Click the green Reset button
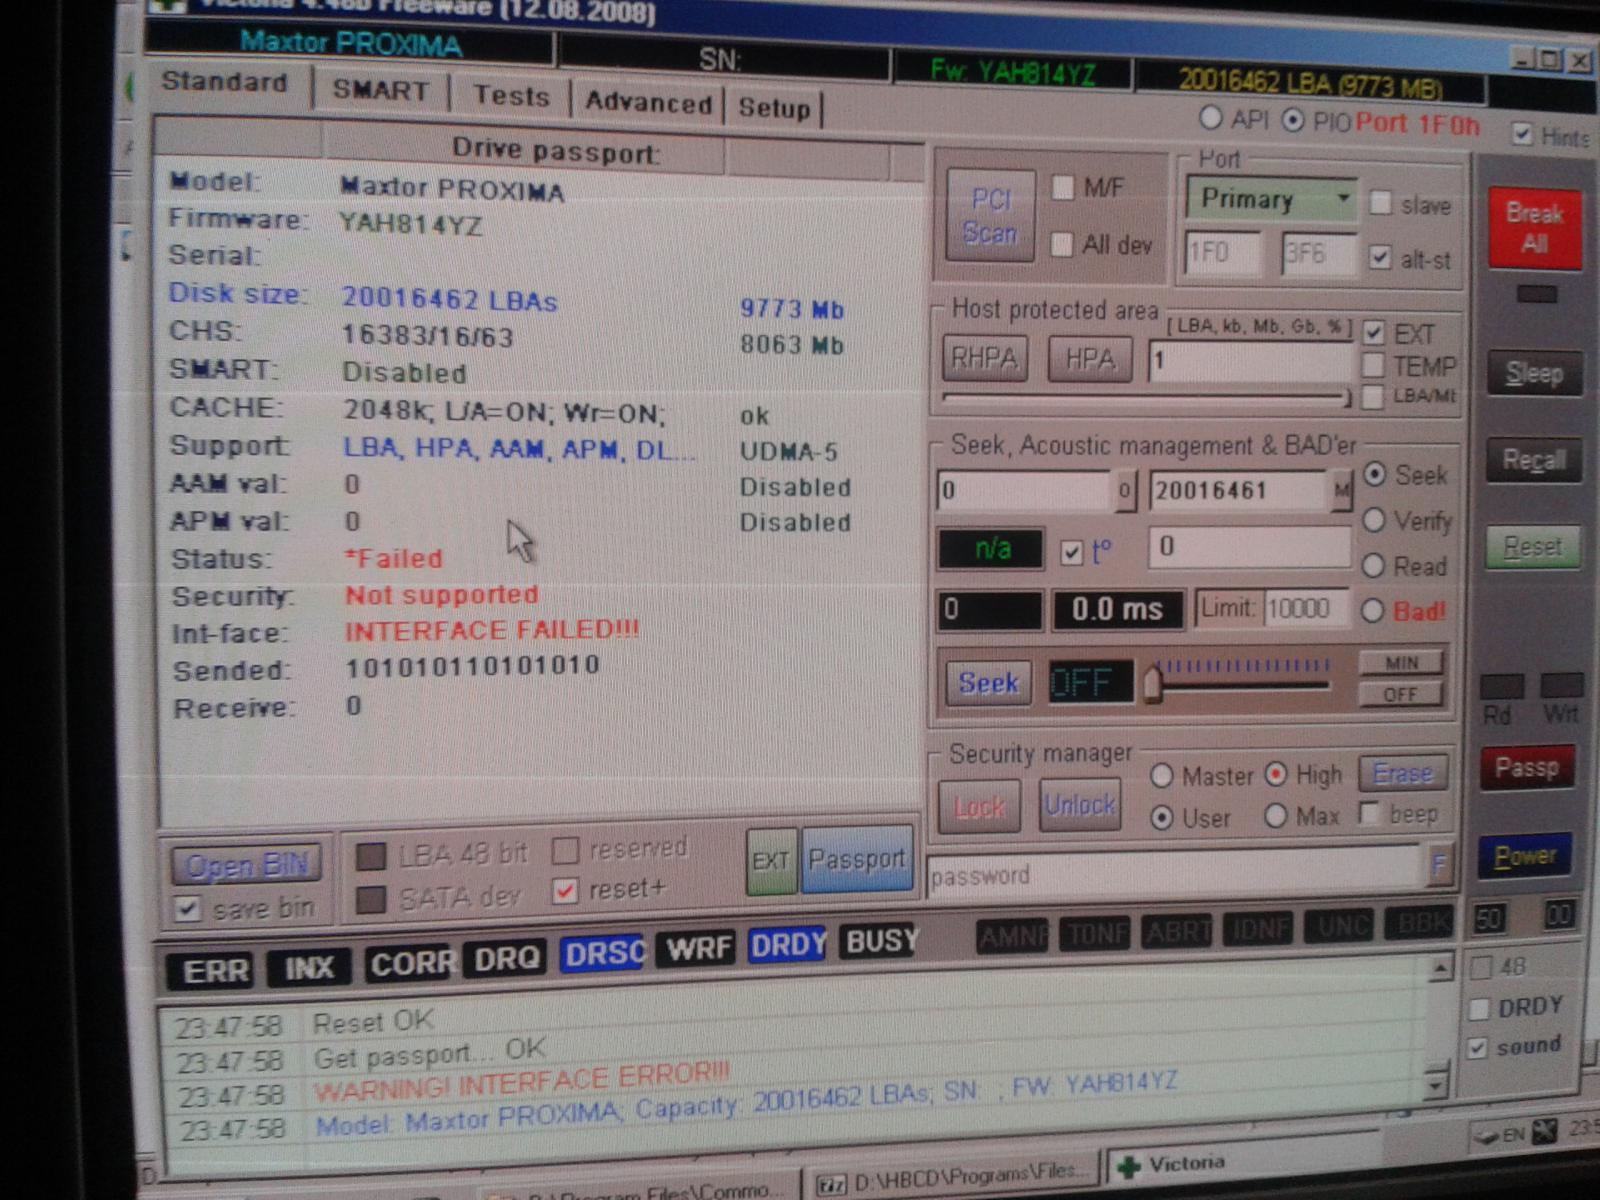Image resolution: width=1600 pixels, height=1200 pixels. pos(1532,547)
